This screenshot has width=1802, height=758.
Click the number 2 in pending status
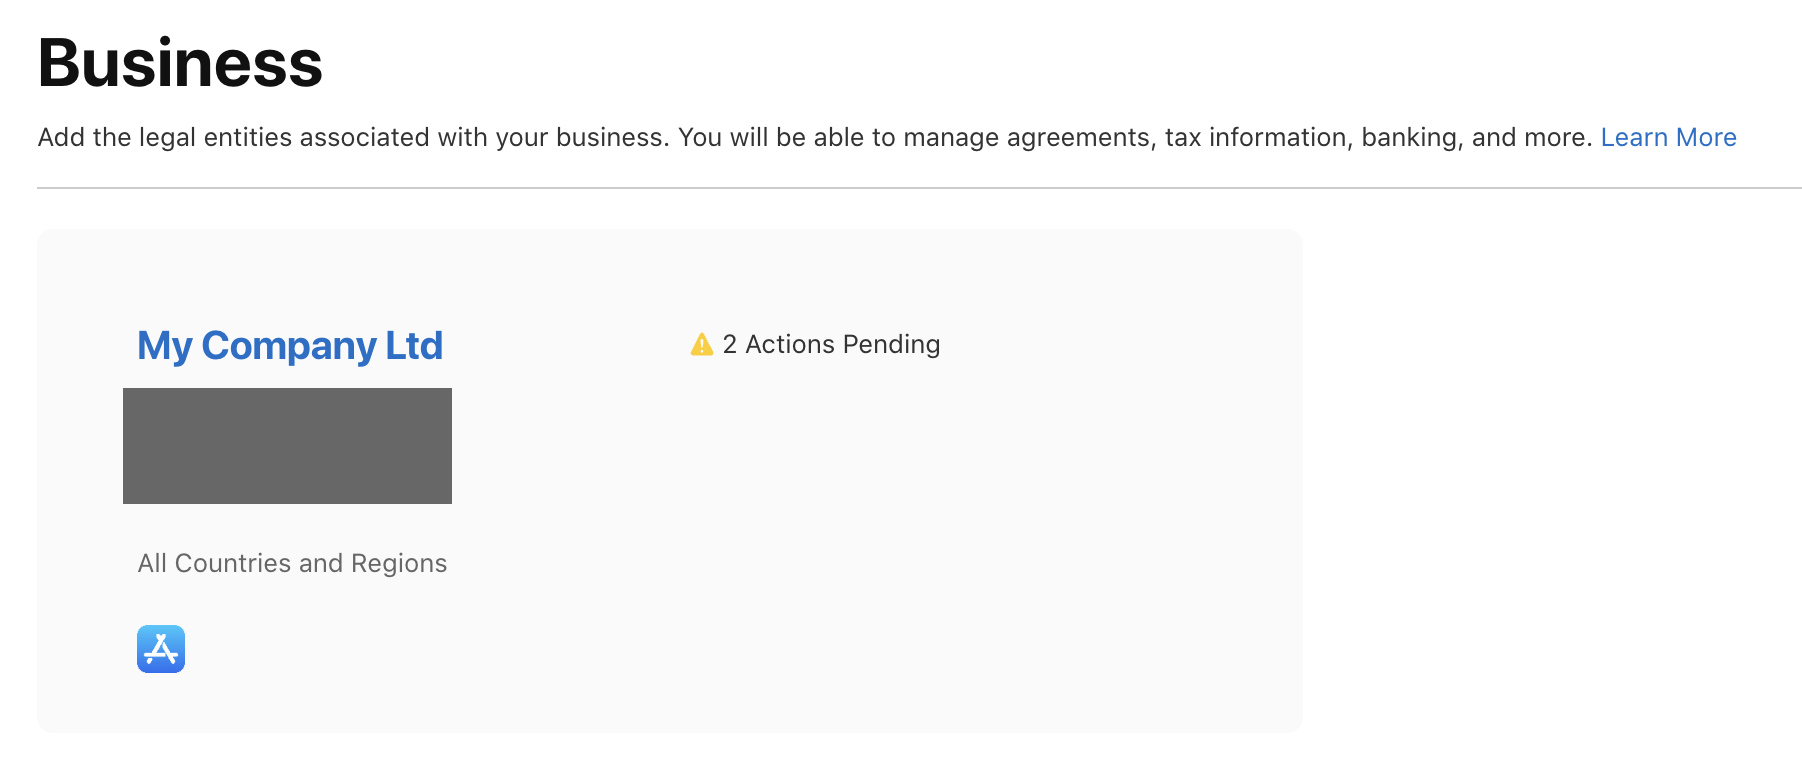[730, 344]
